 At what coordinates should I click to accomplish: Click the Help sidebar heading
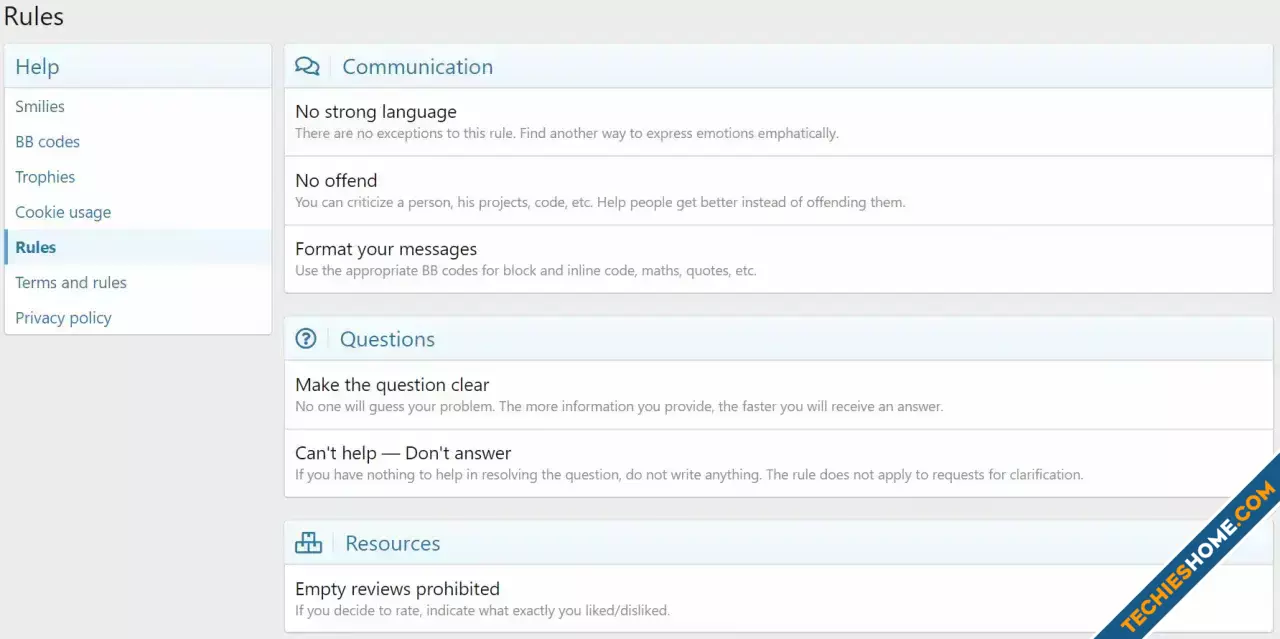click(x=37, y=67)
